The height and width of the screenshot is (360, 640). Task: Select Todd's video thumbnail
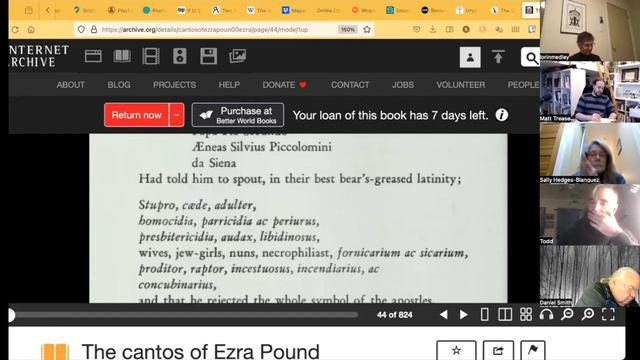(590, 214)
